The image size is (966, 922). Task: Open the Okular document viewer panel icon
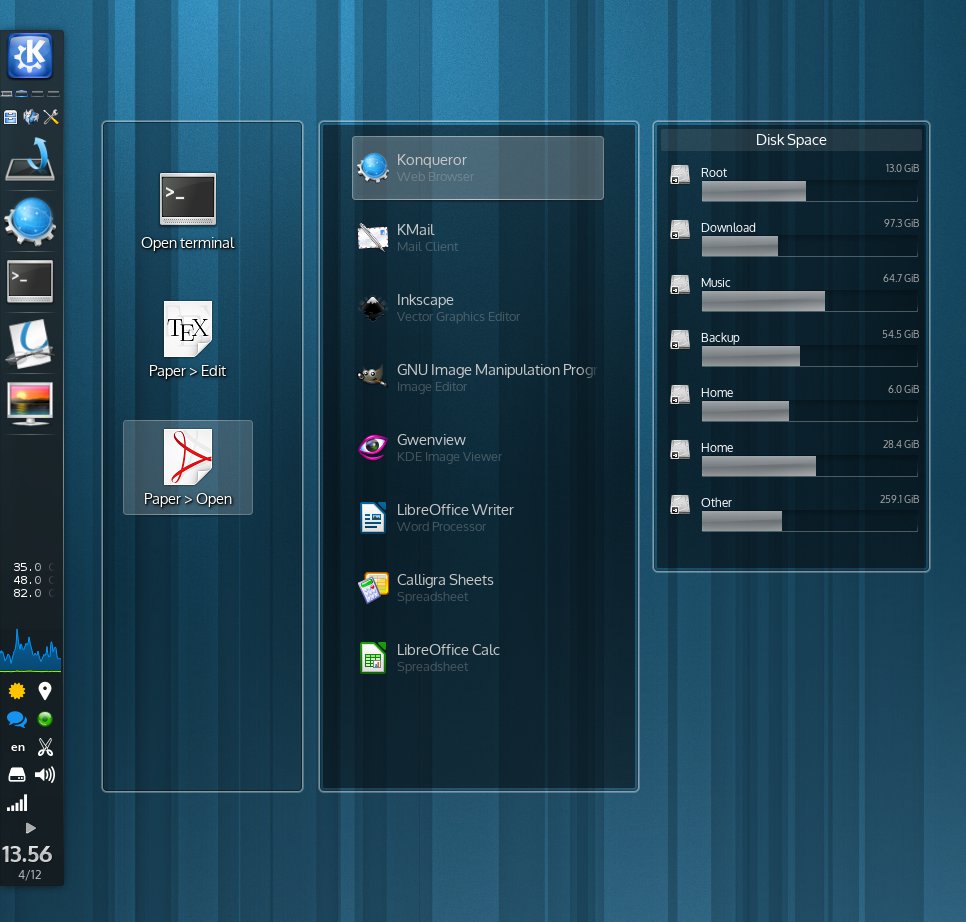[x=30, y=343]
